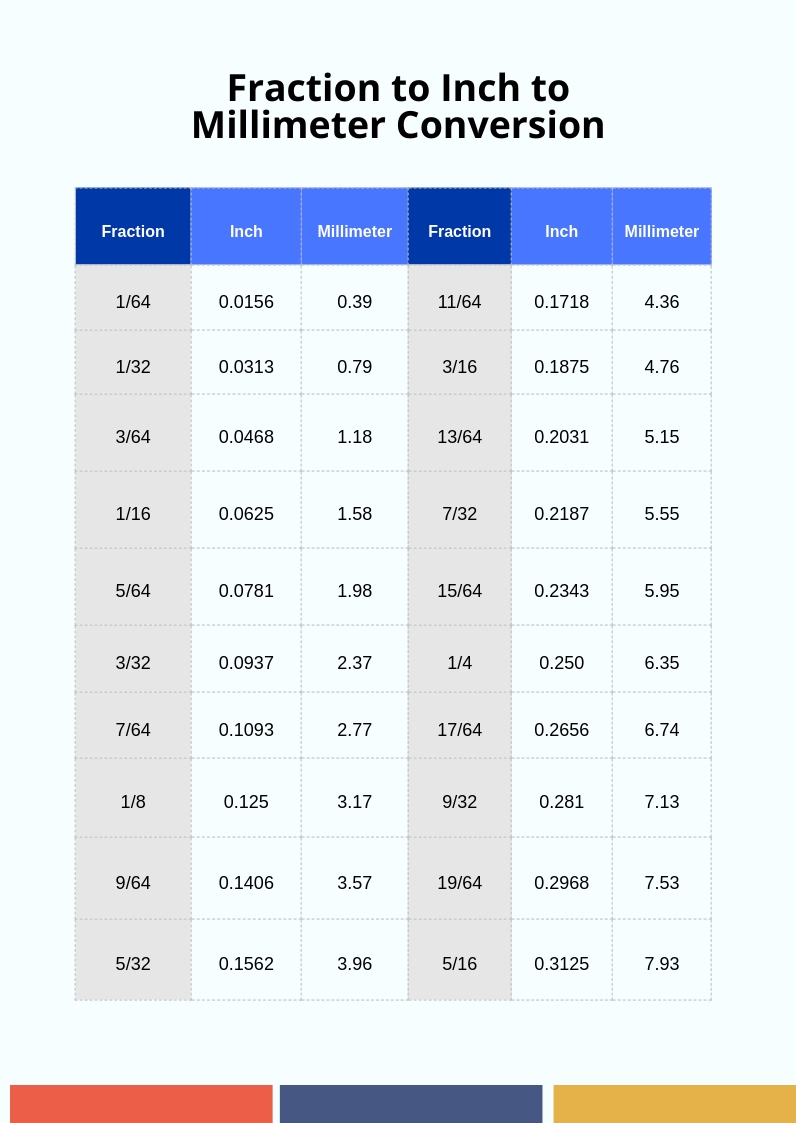
Task: Click the 1/4 fraction cell
Action: pyautogui.click(x=460, y=663)
